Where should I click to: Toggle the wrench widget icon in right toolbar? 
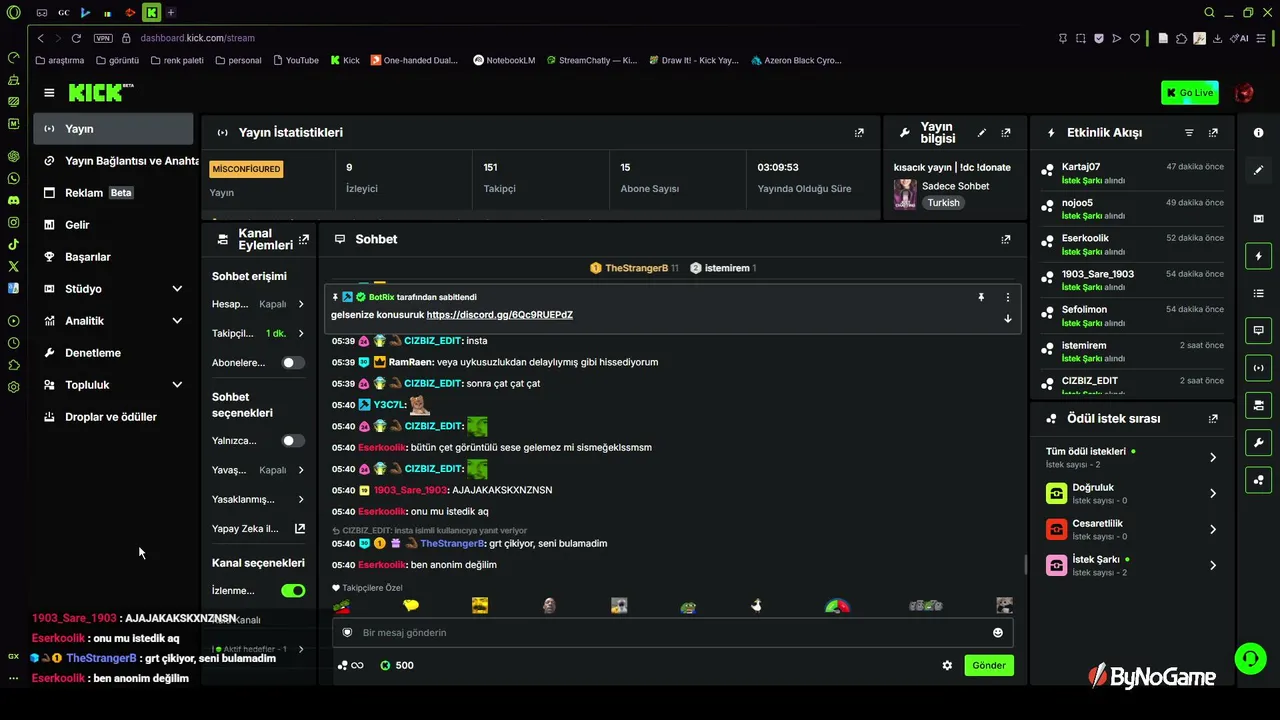[x=1258, y=442]
